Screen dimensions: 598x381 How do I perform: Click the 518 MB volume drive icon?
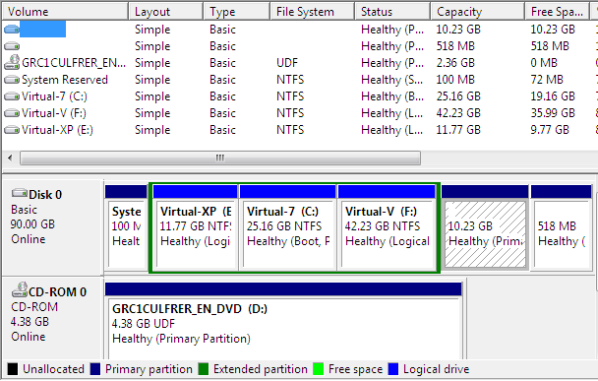tap(12, 46)
